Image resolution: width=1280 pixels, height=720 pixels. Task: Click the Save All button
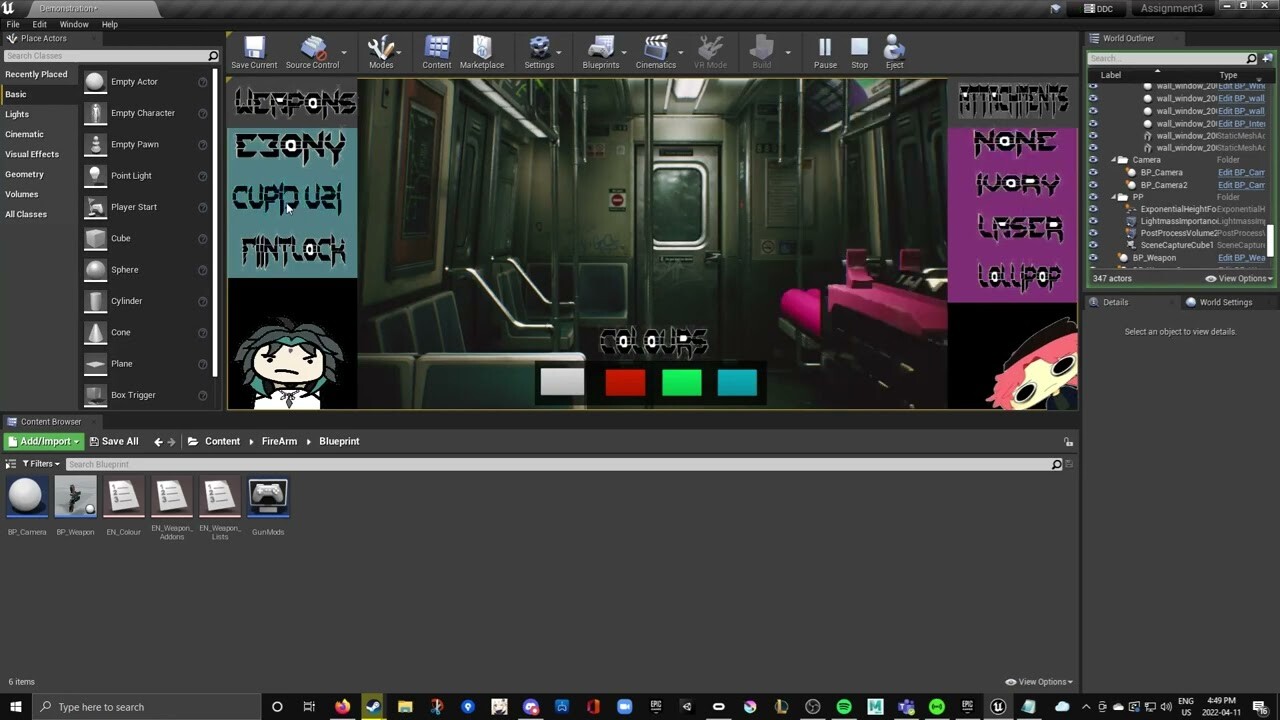coord(113,441)
